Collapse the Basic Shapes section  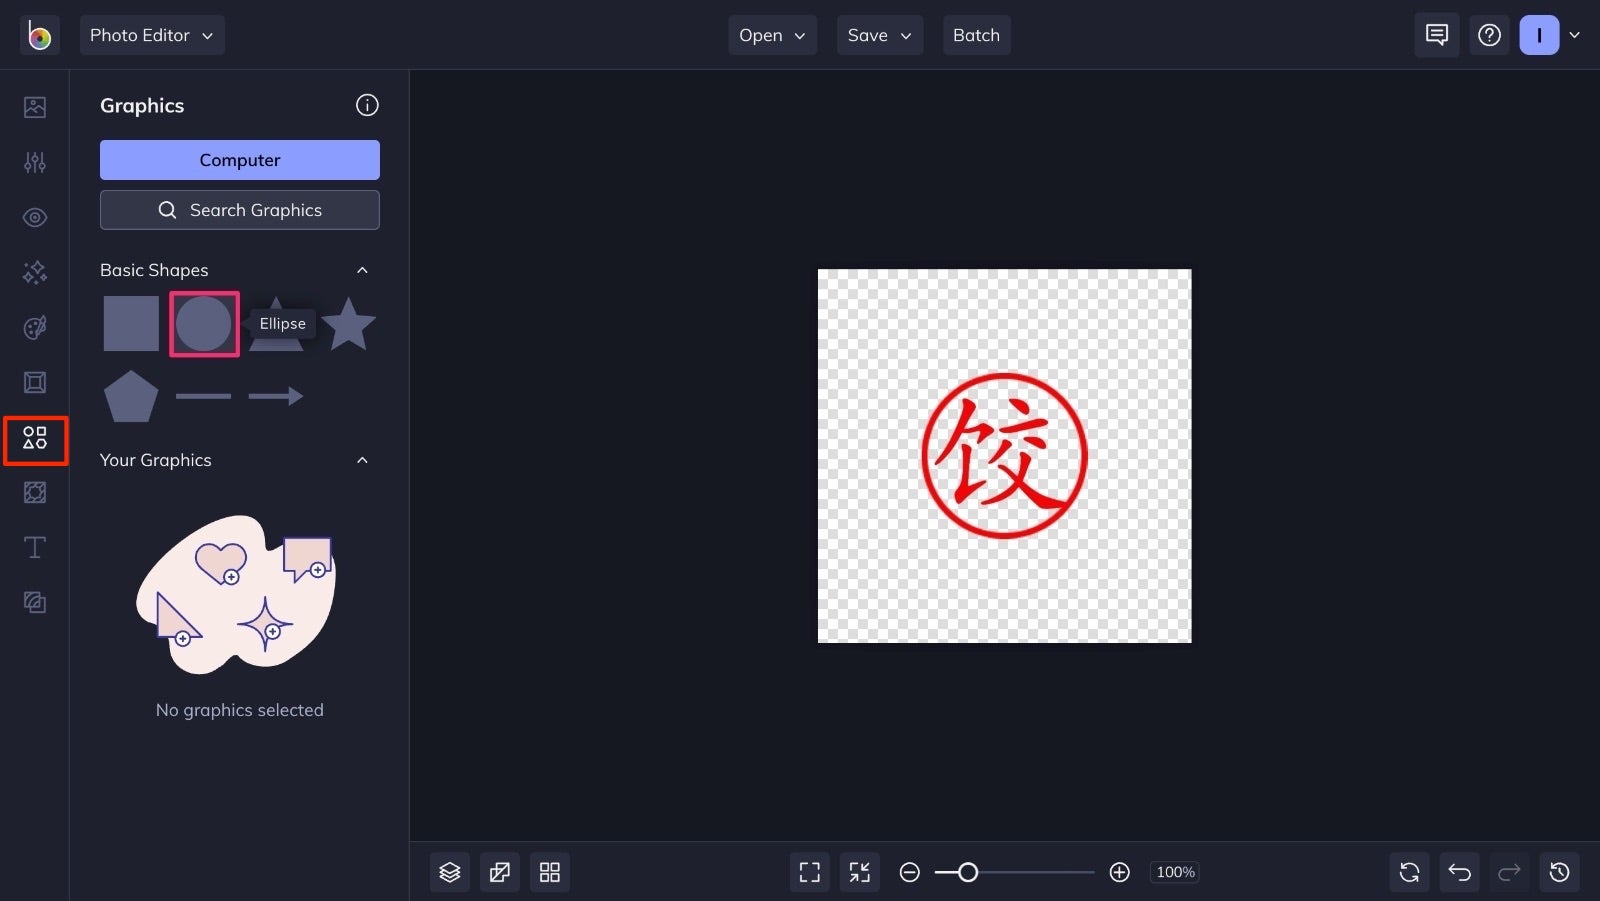click(362, 270)
